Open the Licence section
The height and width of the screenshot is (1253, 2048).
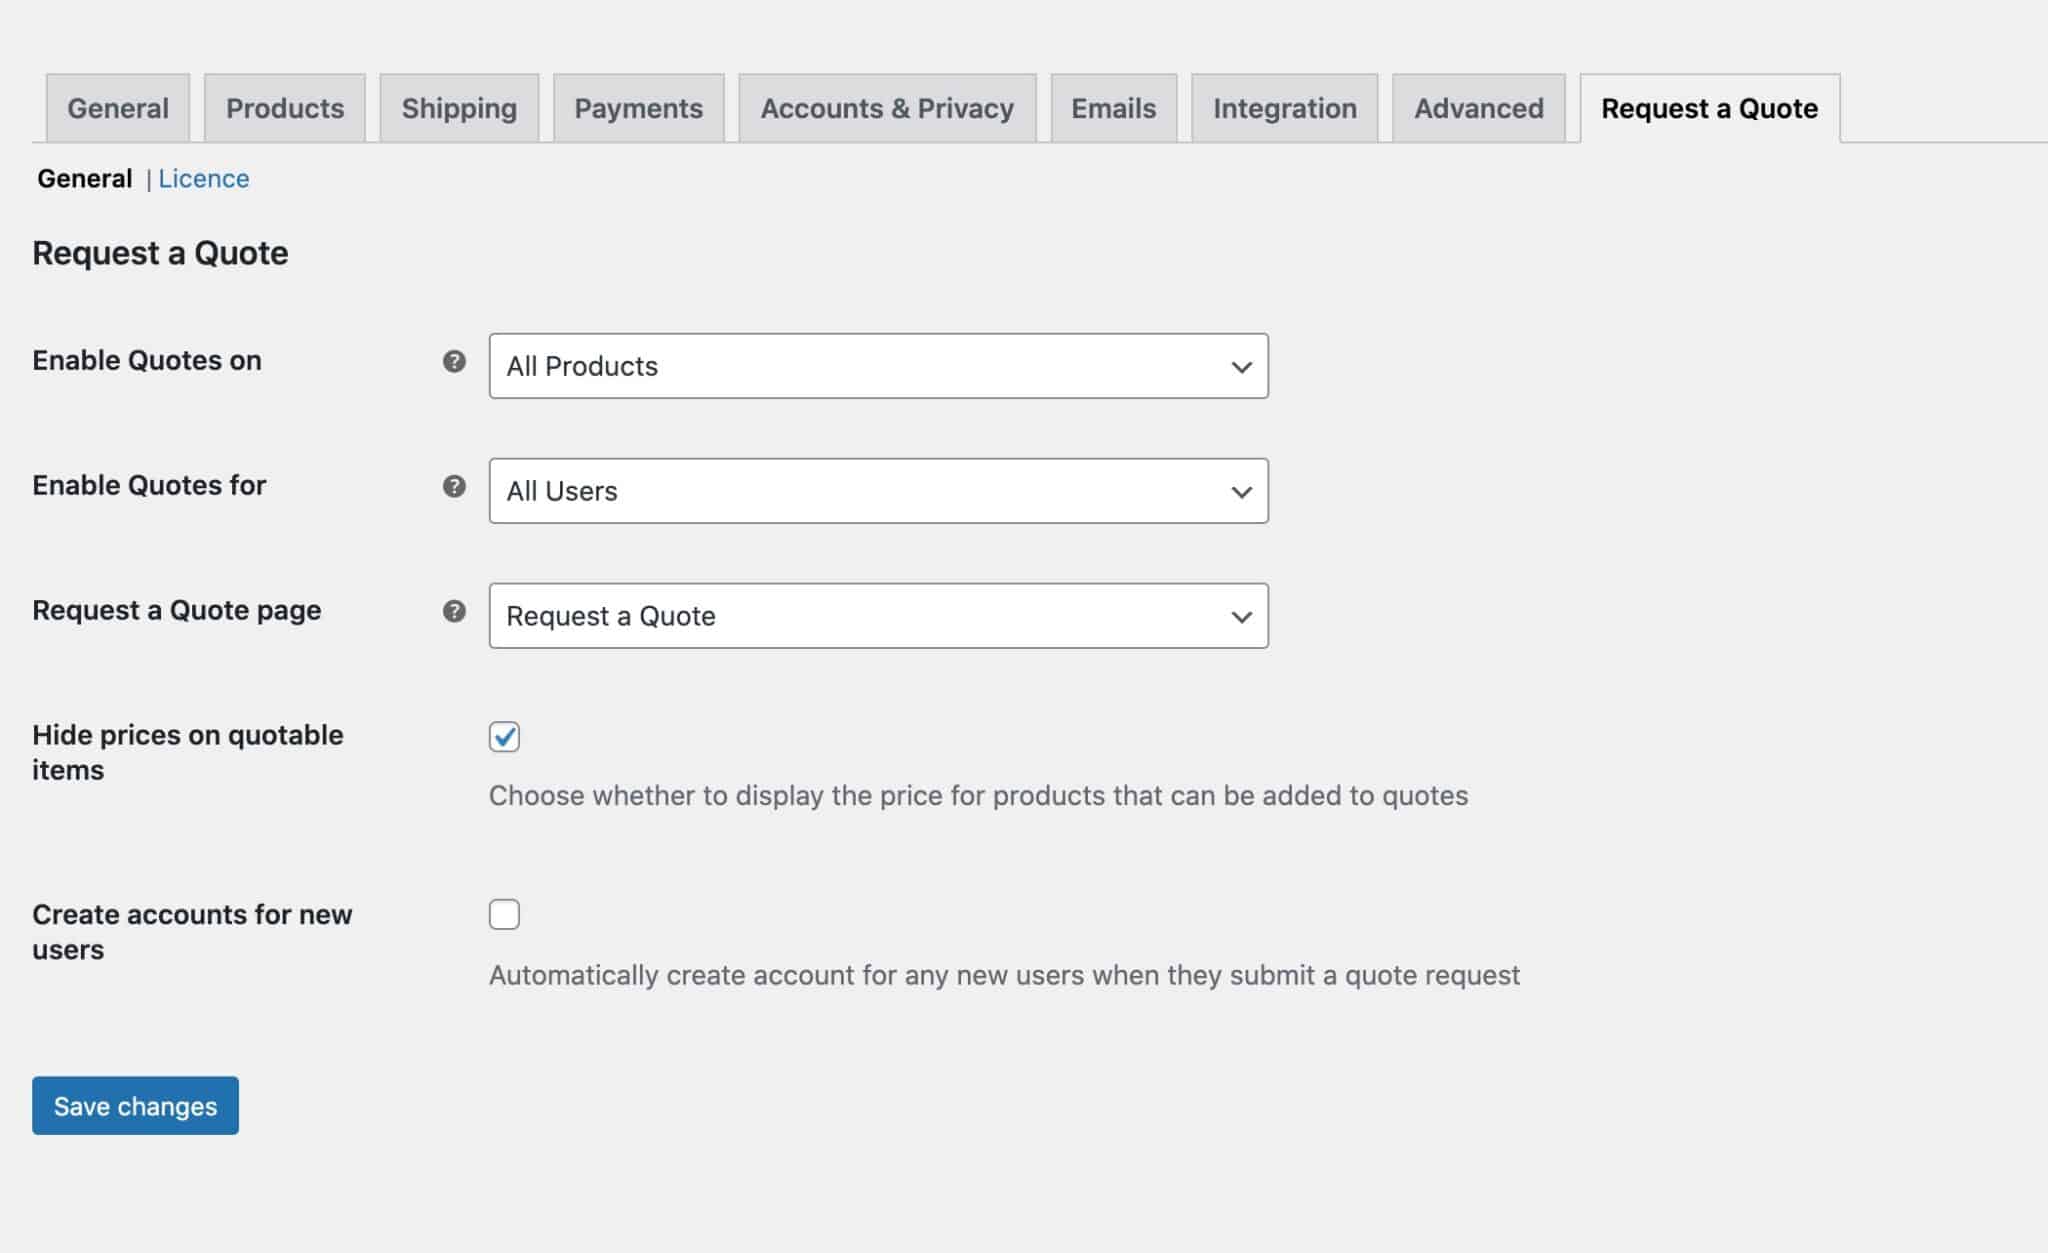coord(204,178)
